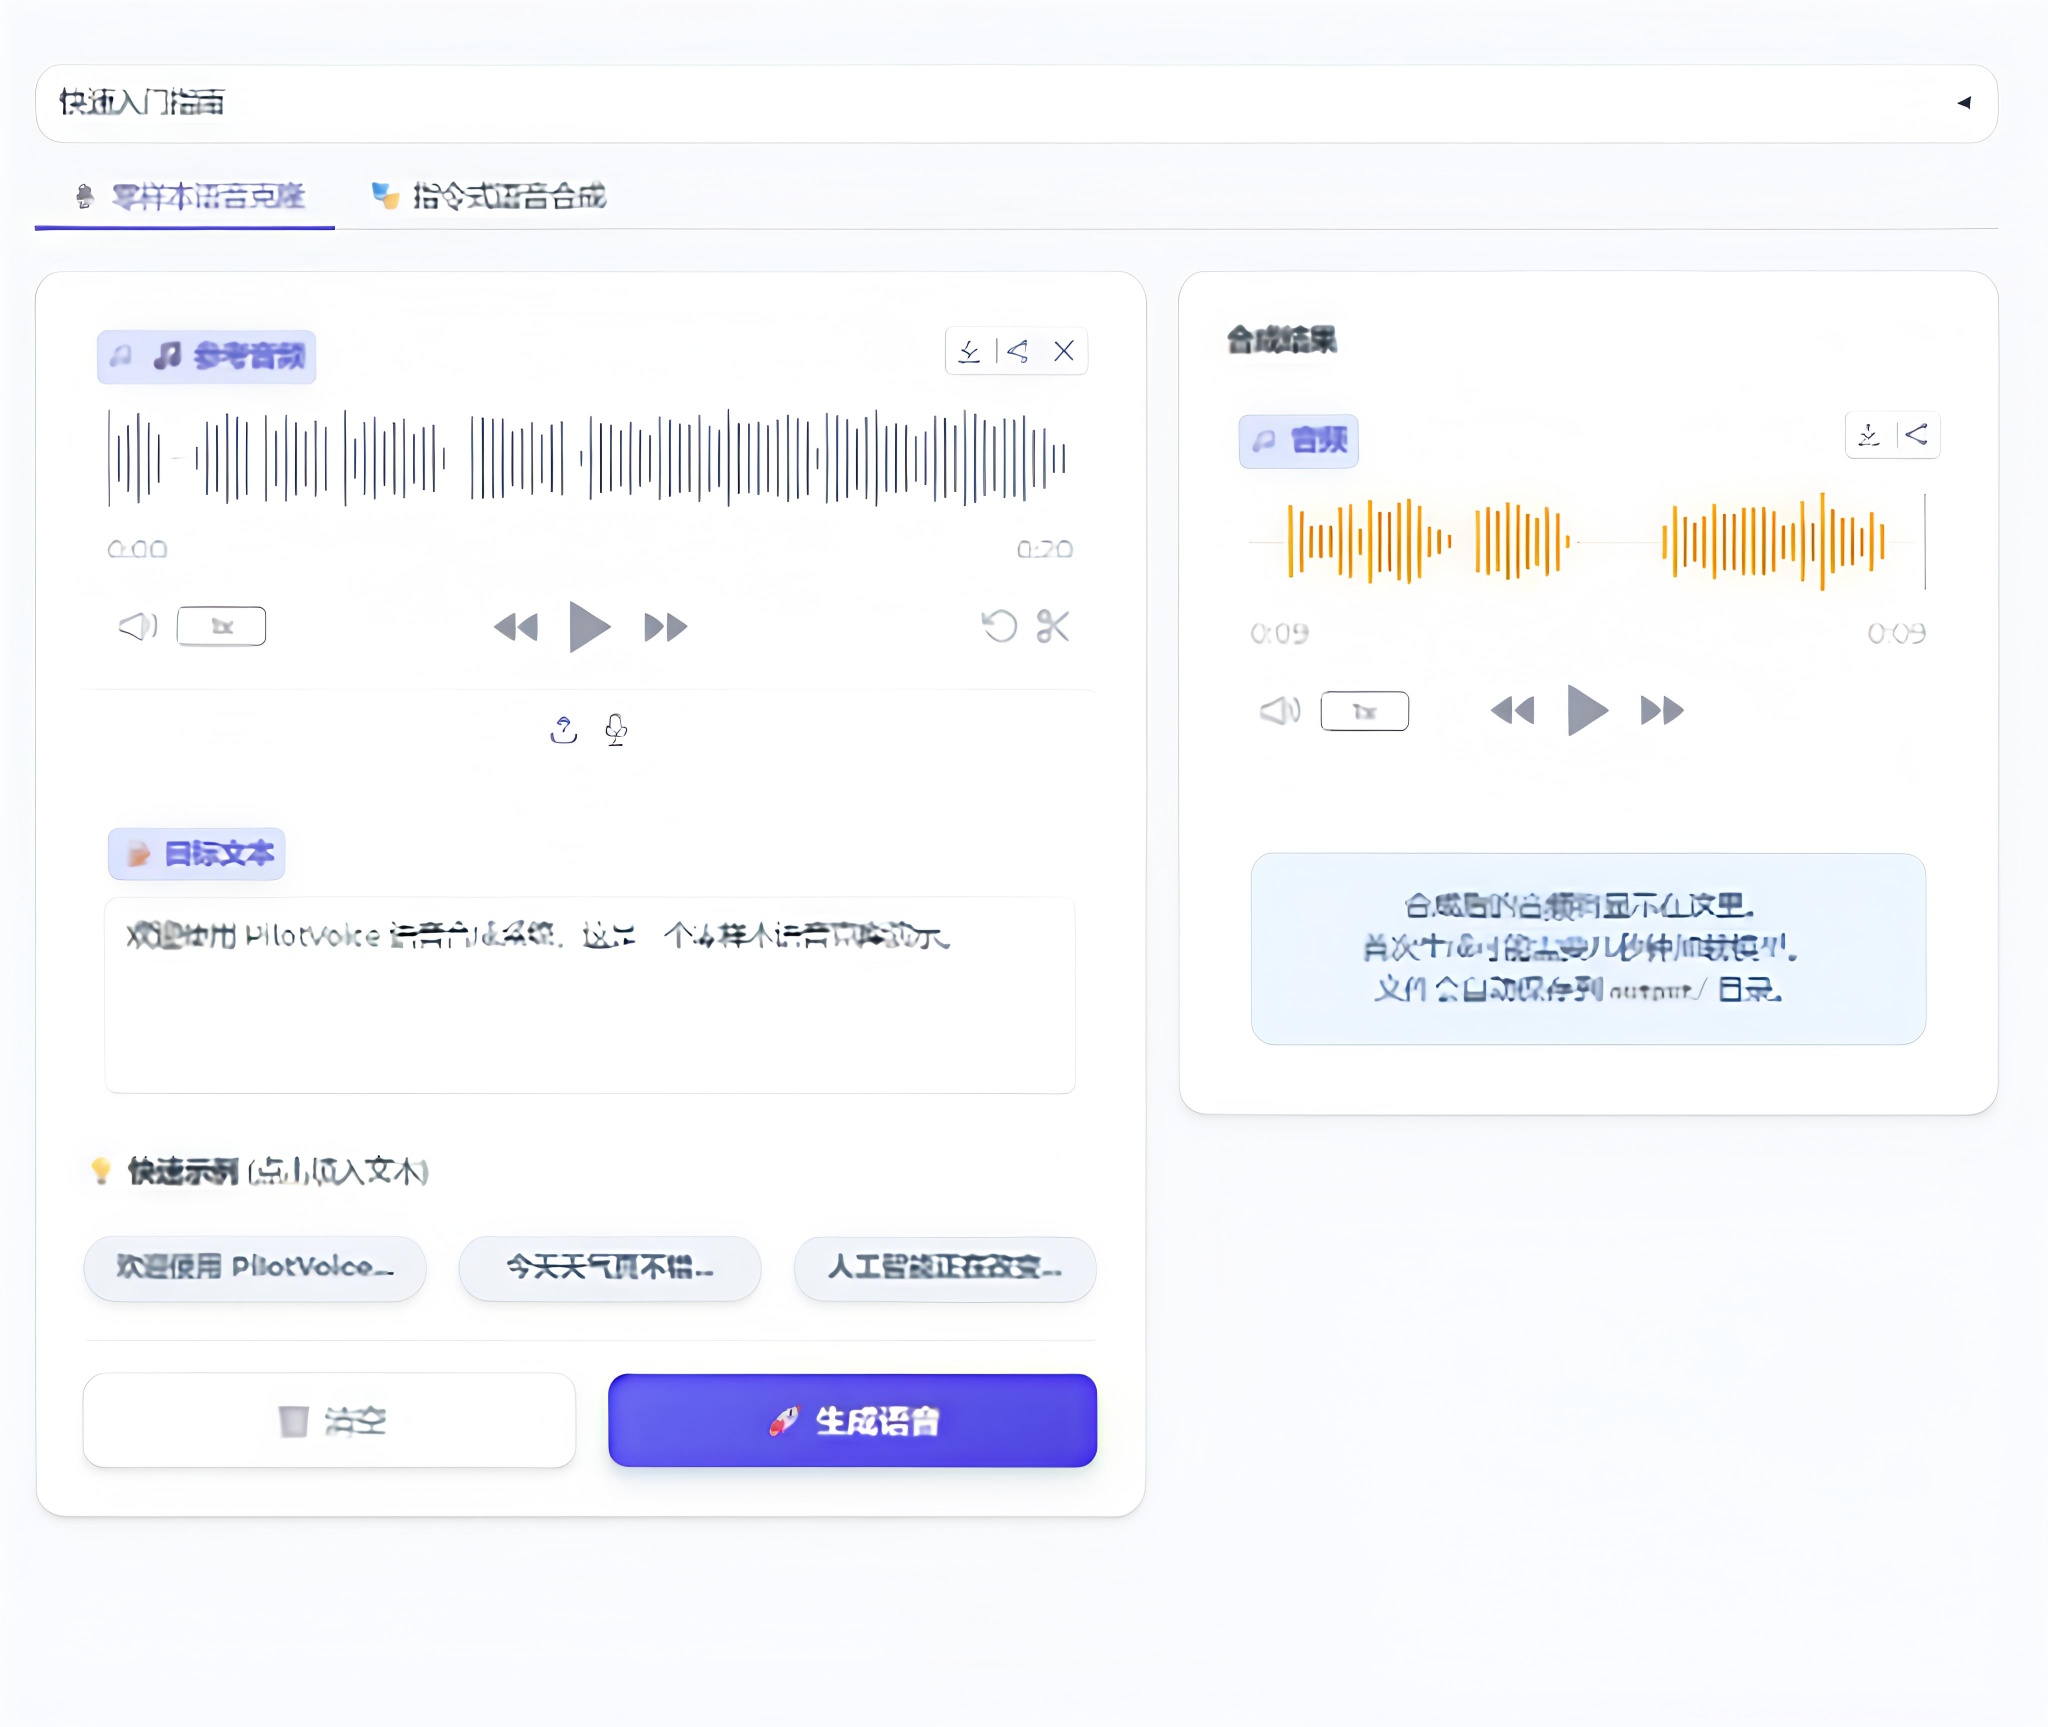Trim reference audio with scissors icon
The image size is (2048, 1727).
click(x=1053, y=627)
